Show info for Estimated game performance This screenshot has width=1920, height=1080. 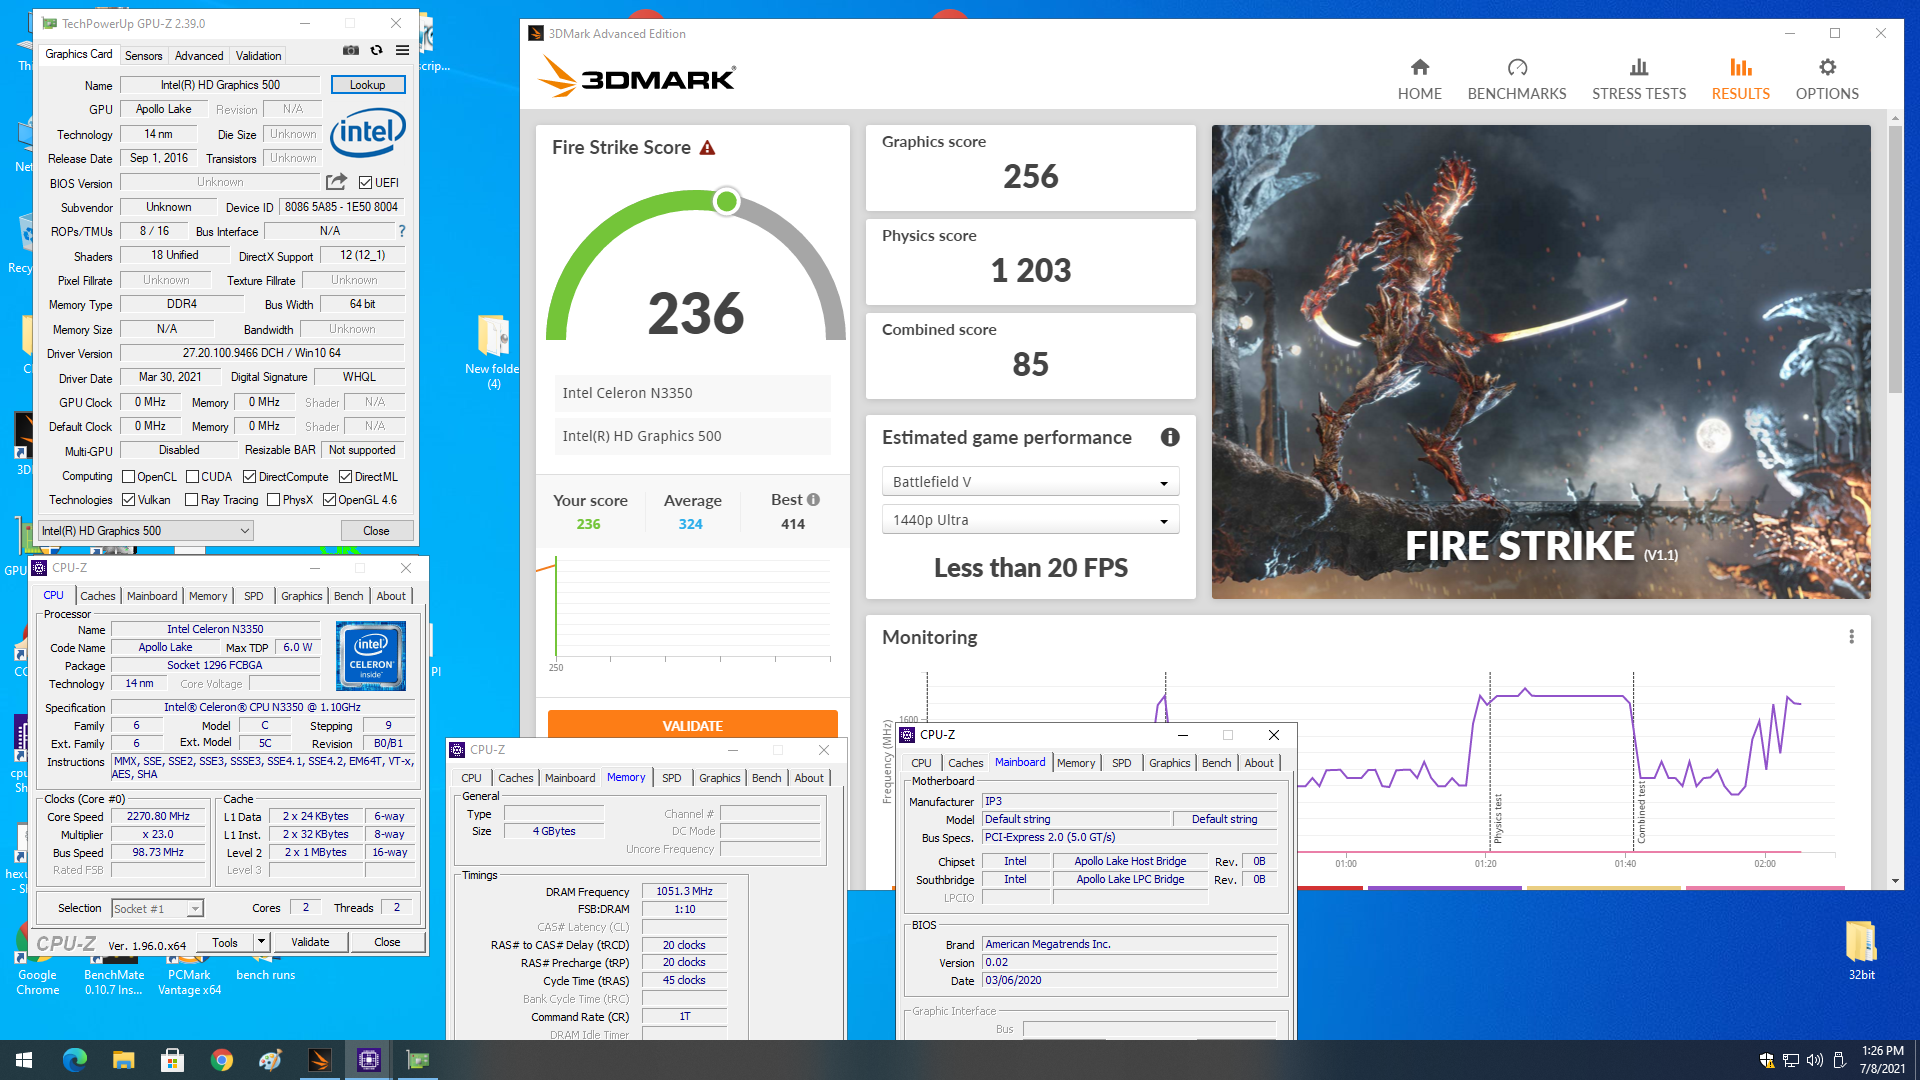click(1169, 437)
